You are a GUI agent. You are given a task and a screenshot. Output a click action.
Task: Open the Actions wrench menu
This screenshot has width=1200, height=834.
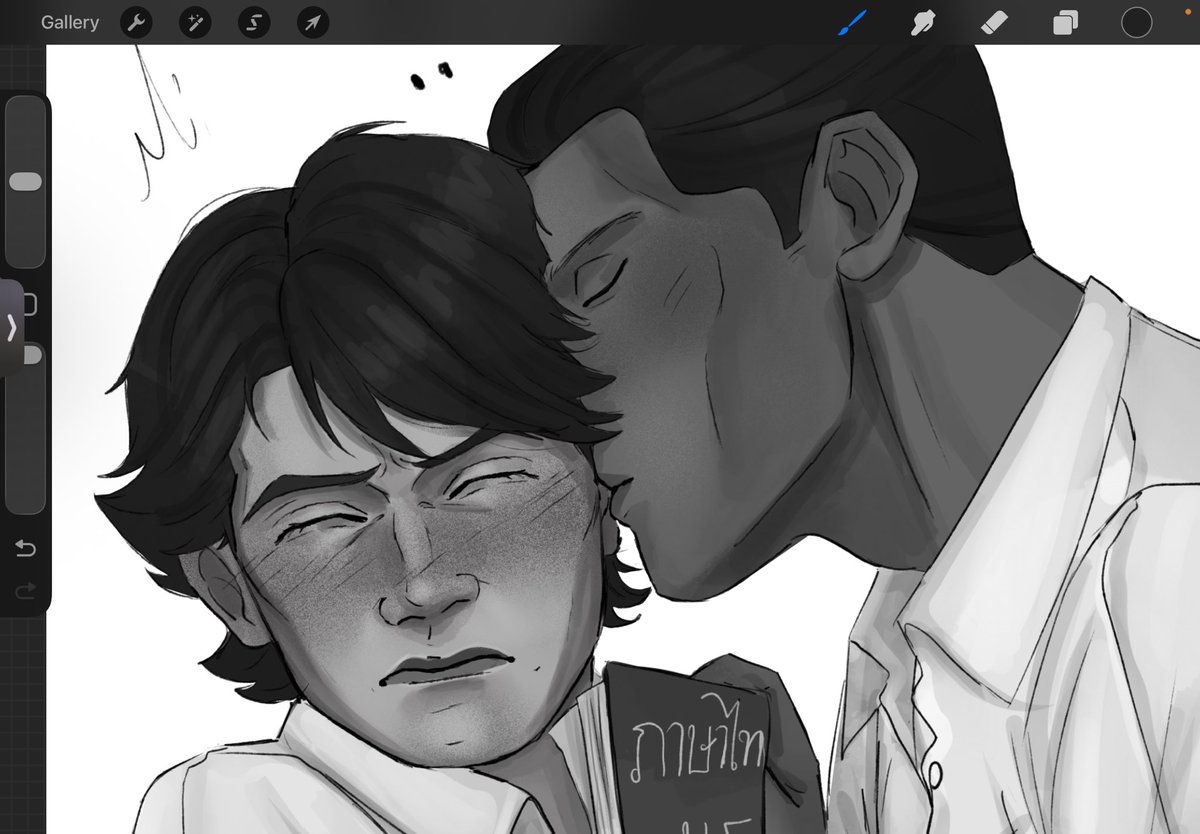[136, 22]
